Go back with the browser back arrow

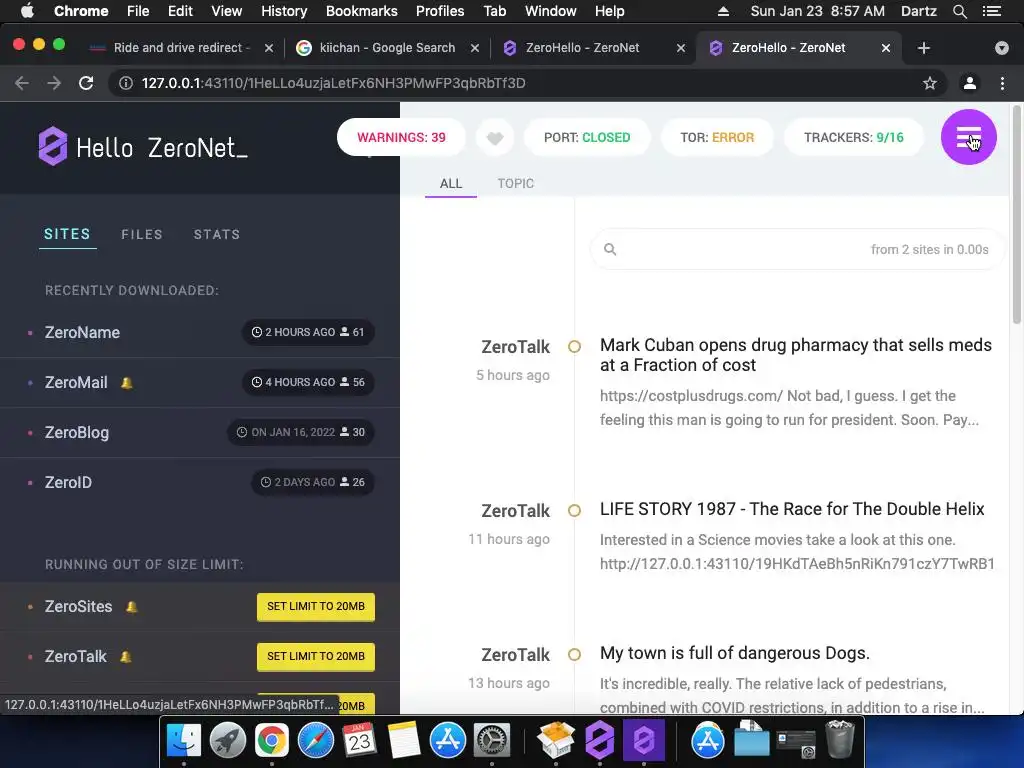click(22, 83)
